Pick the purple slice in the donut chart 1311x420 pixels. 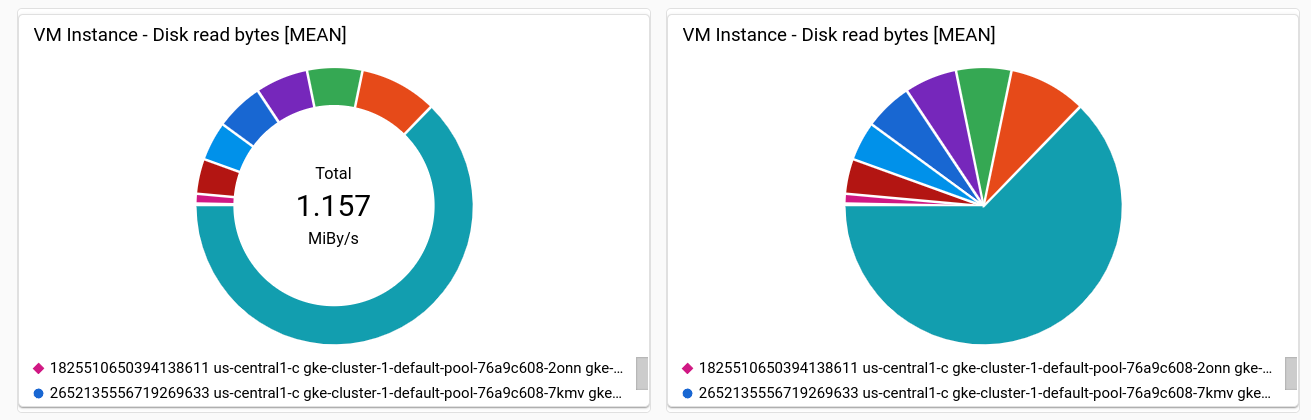pos(286,98)
